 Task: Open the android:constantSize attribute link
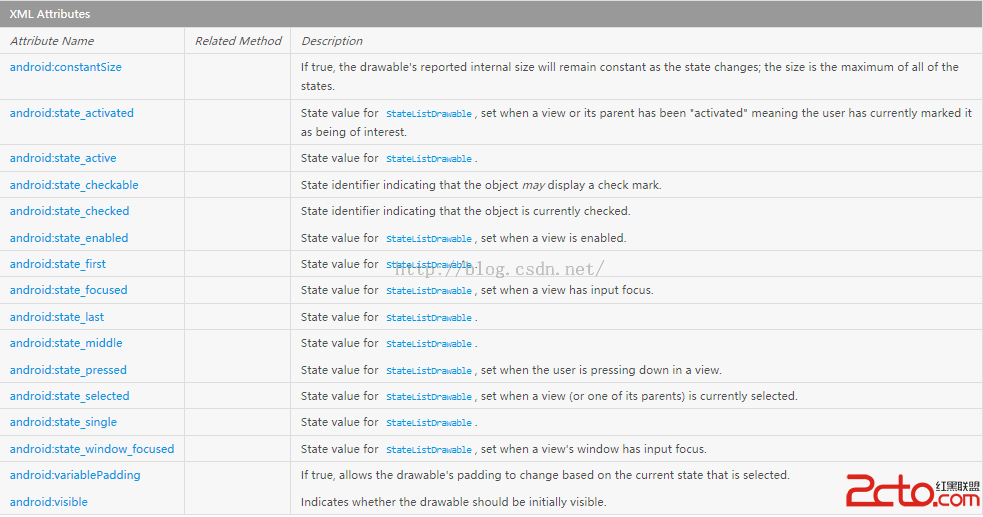pyautogui.click(x=66, y=67)
